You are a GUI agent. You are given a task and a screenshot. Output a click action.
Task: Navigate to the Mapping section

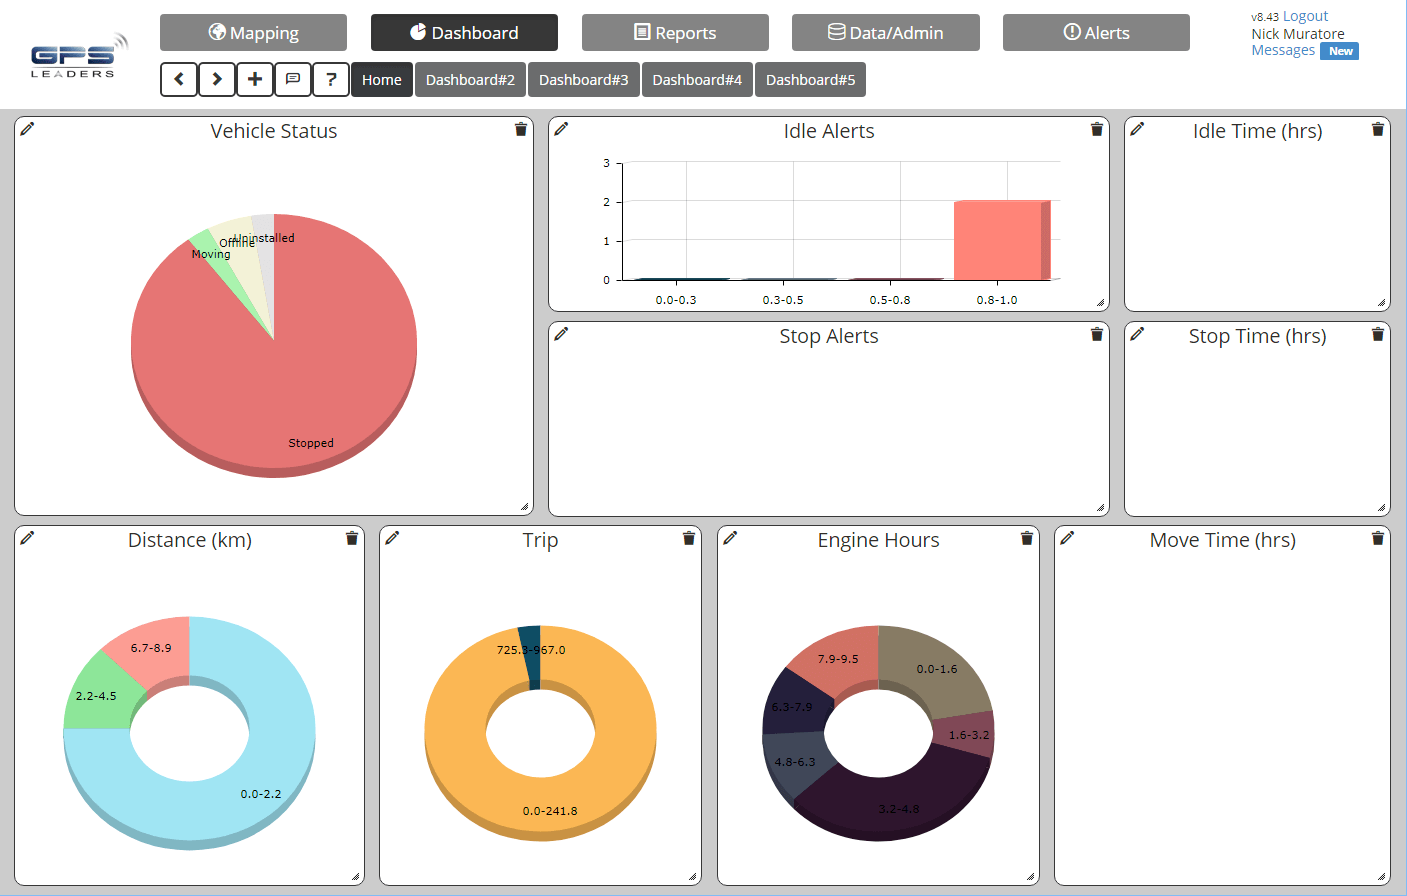click(x=253, y=32)
